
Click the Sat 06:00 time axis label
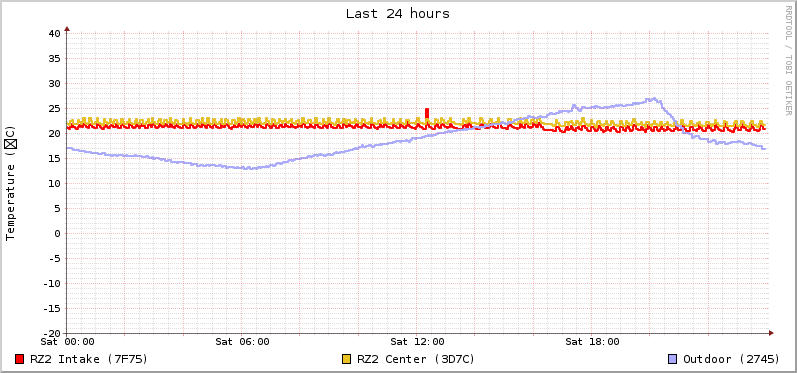[x=242, y=342]
